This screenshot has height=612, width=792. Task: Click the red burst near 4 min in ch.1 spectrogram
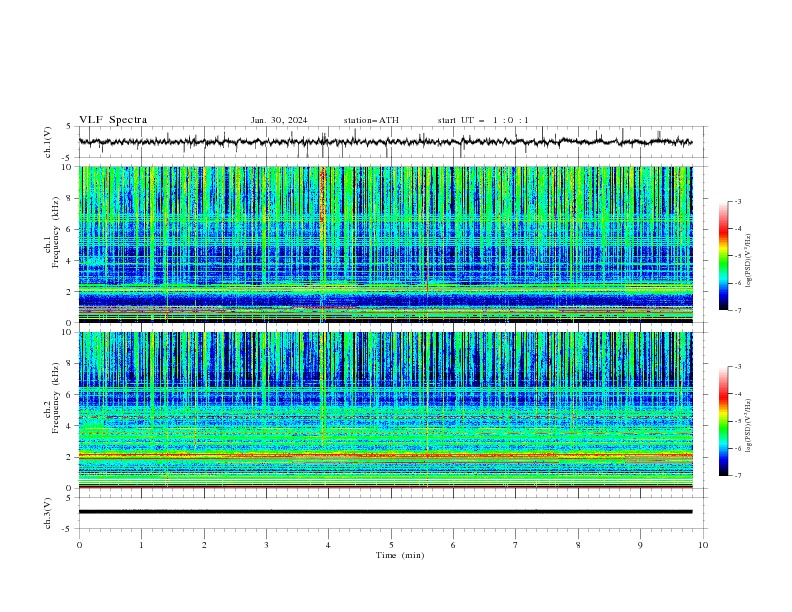click(322, 197)
